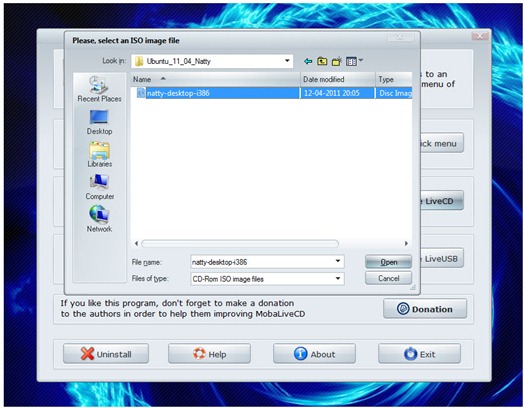Open the View menu icon
Viewport: 524px width, 408px height.
(x=351, y=61)
